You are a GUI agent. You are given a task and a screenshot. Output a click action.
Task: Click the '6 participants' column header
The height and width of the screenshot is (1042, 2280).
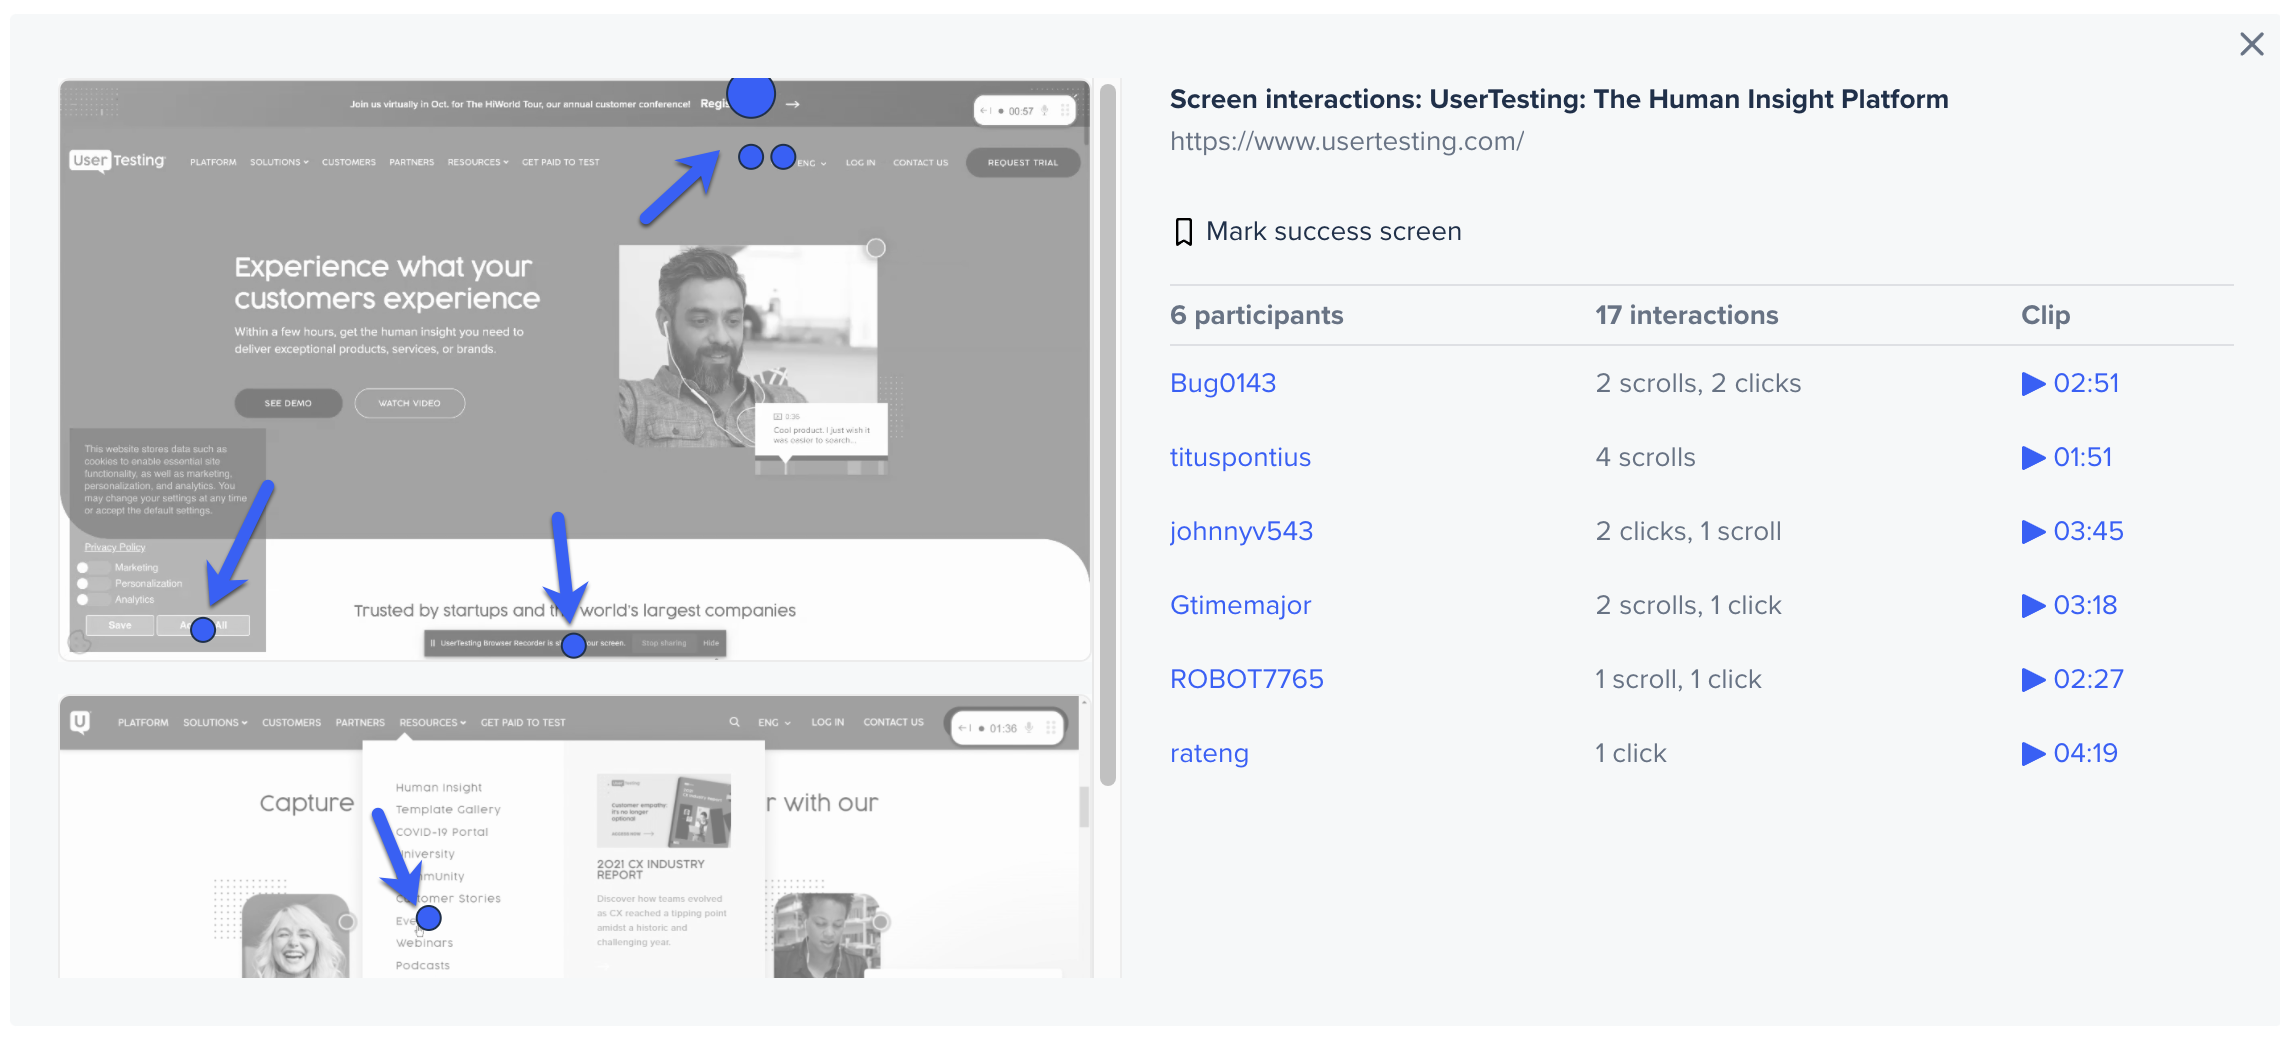(x=1256, y=315)
